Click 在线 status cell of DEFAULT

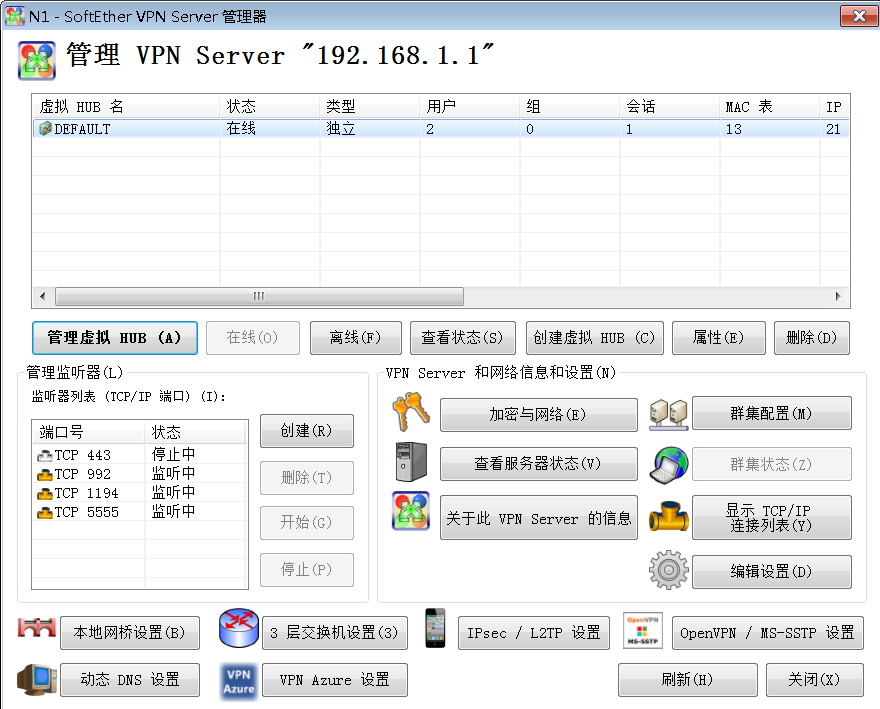[x=241, y=129]
